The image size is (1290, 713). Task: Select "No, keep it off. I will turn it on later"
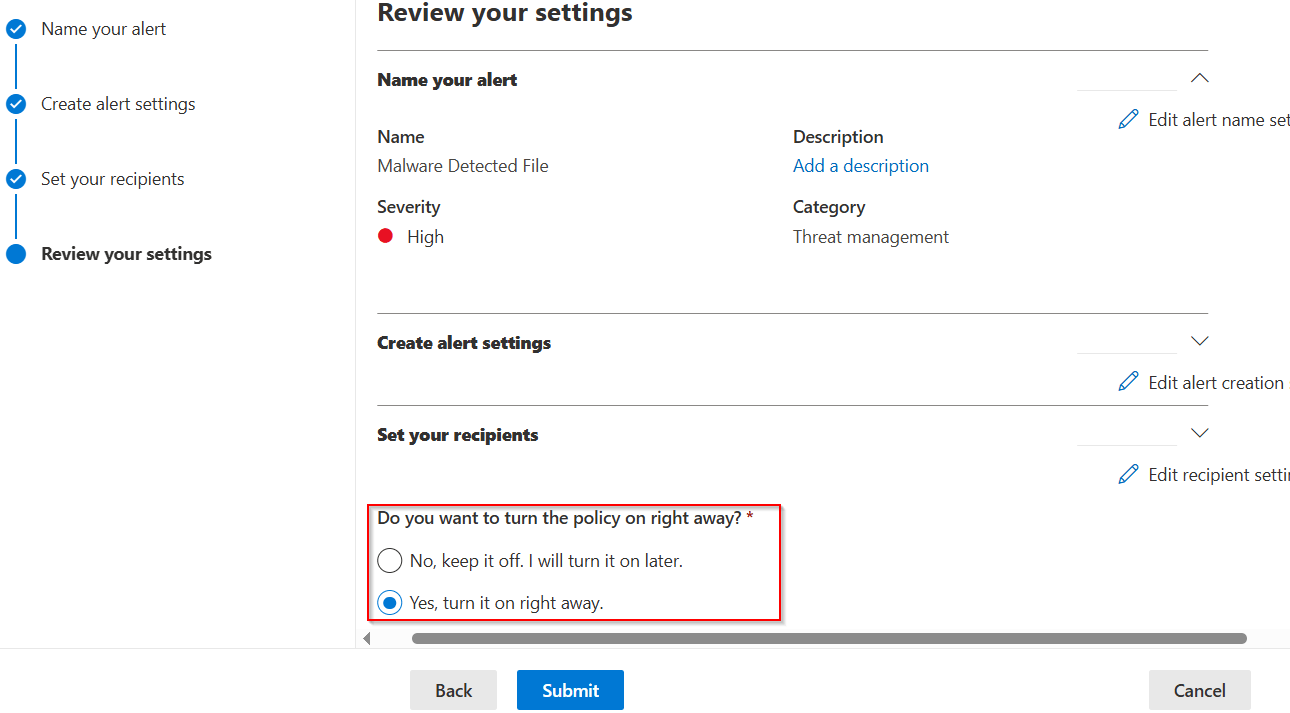[389, 560]
